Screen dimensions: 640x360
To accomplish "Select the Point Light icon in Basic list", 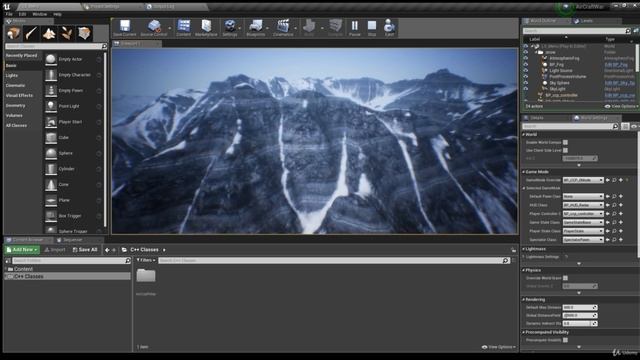I will (51, 106).
